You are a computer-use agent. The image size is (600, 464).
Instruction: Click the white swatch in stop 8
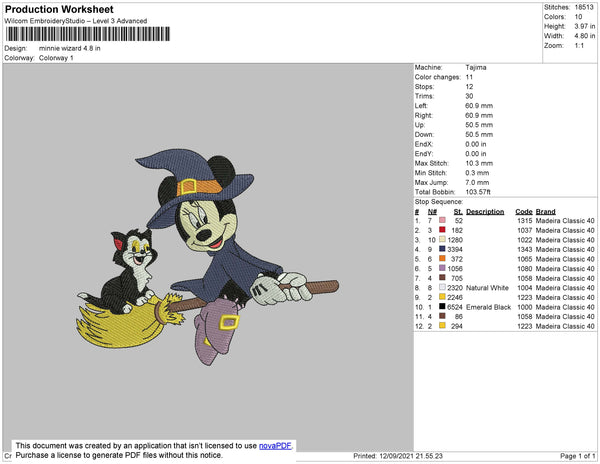(442, 287)
